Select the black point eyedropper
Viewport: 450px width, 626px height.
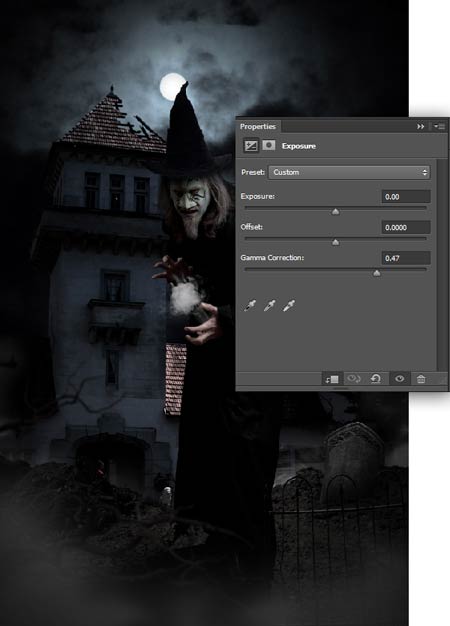pos(250,306)
